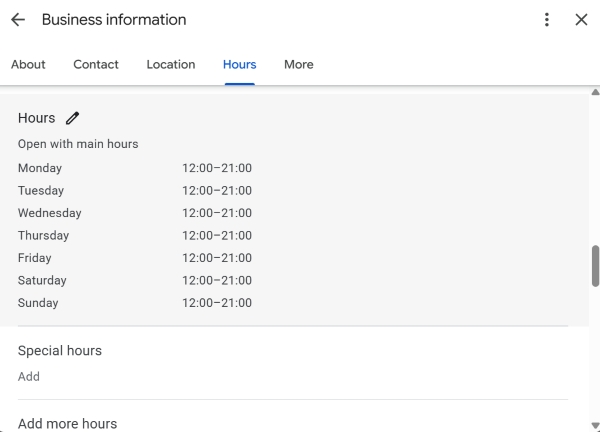
Task: Close the Business information panel
Action: 581,20
